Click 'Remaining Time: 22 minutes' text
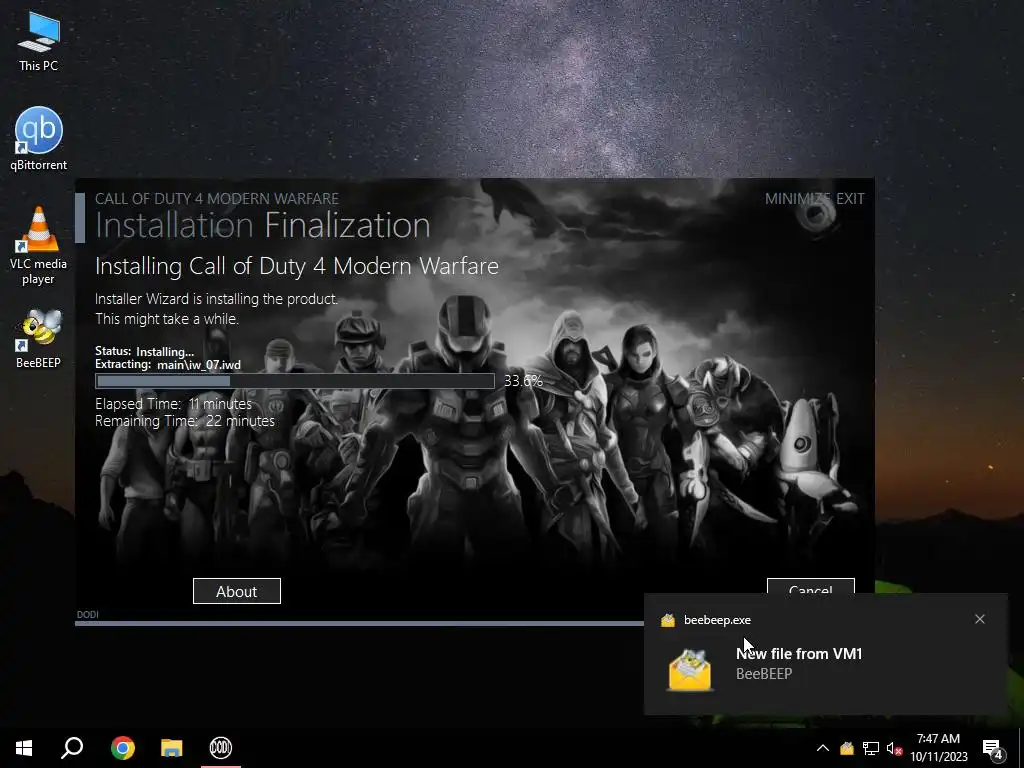Viewport: 1024px width, 768px height. point(185,421)
